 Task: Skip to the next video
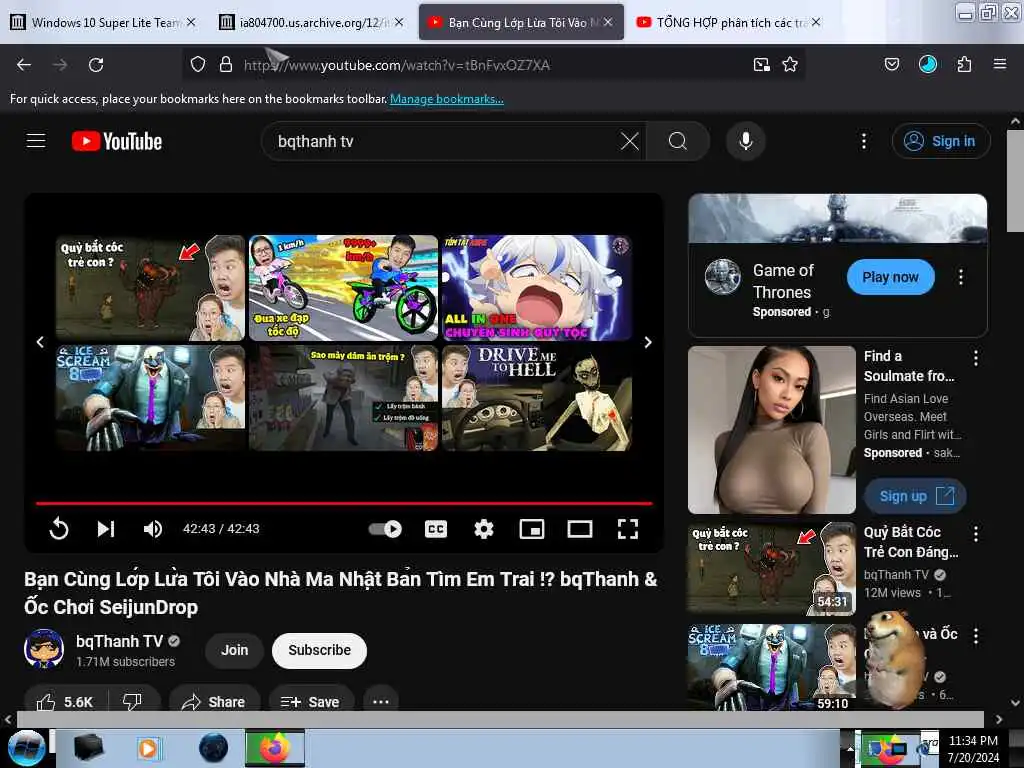point(106,528)
